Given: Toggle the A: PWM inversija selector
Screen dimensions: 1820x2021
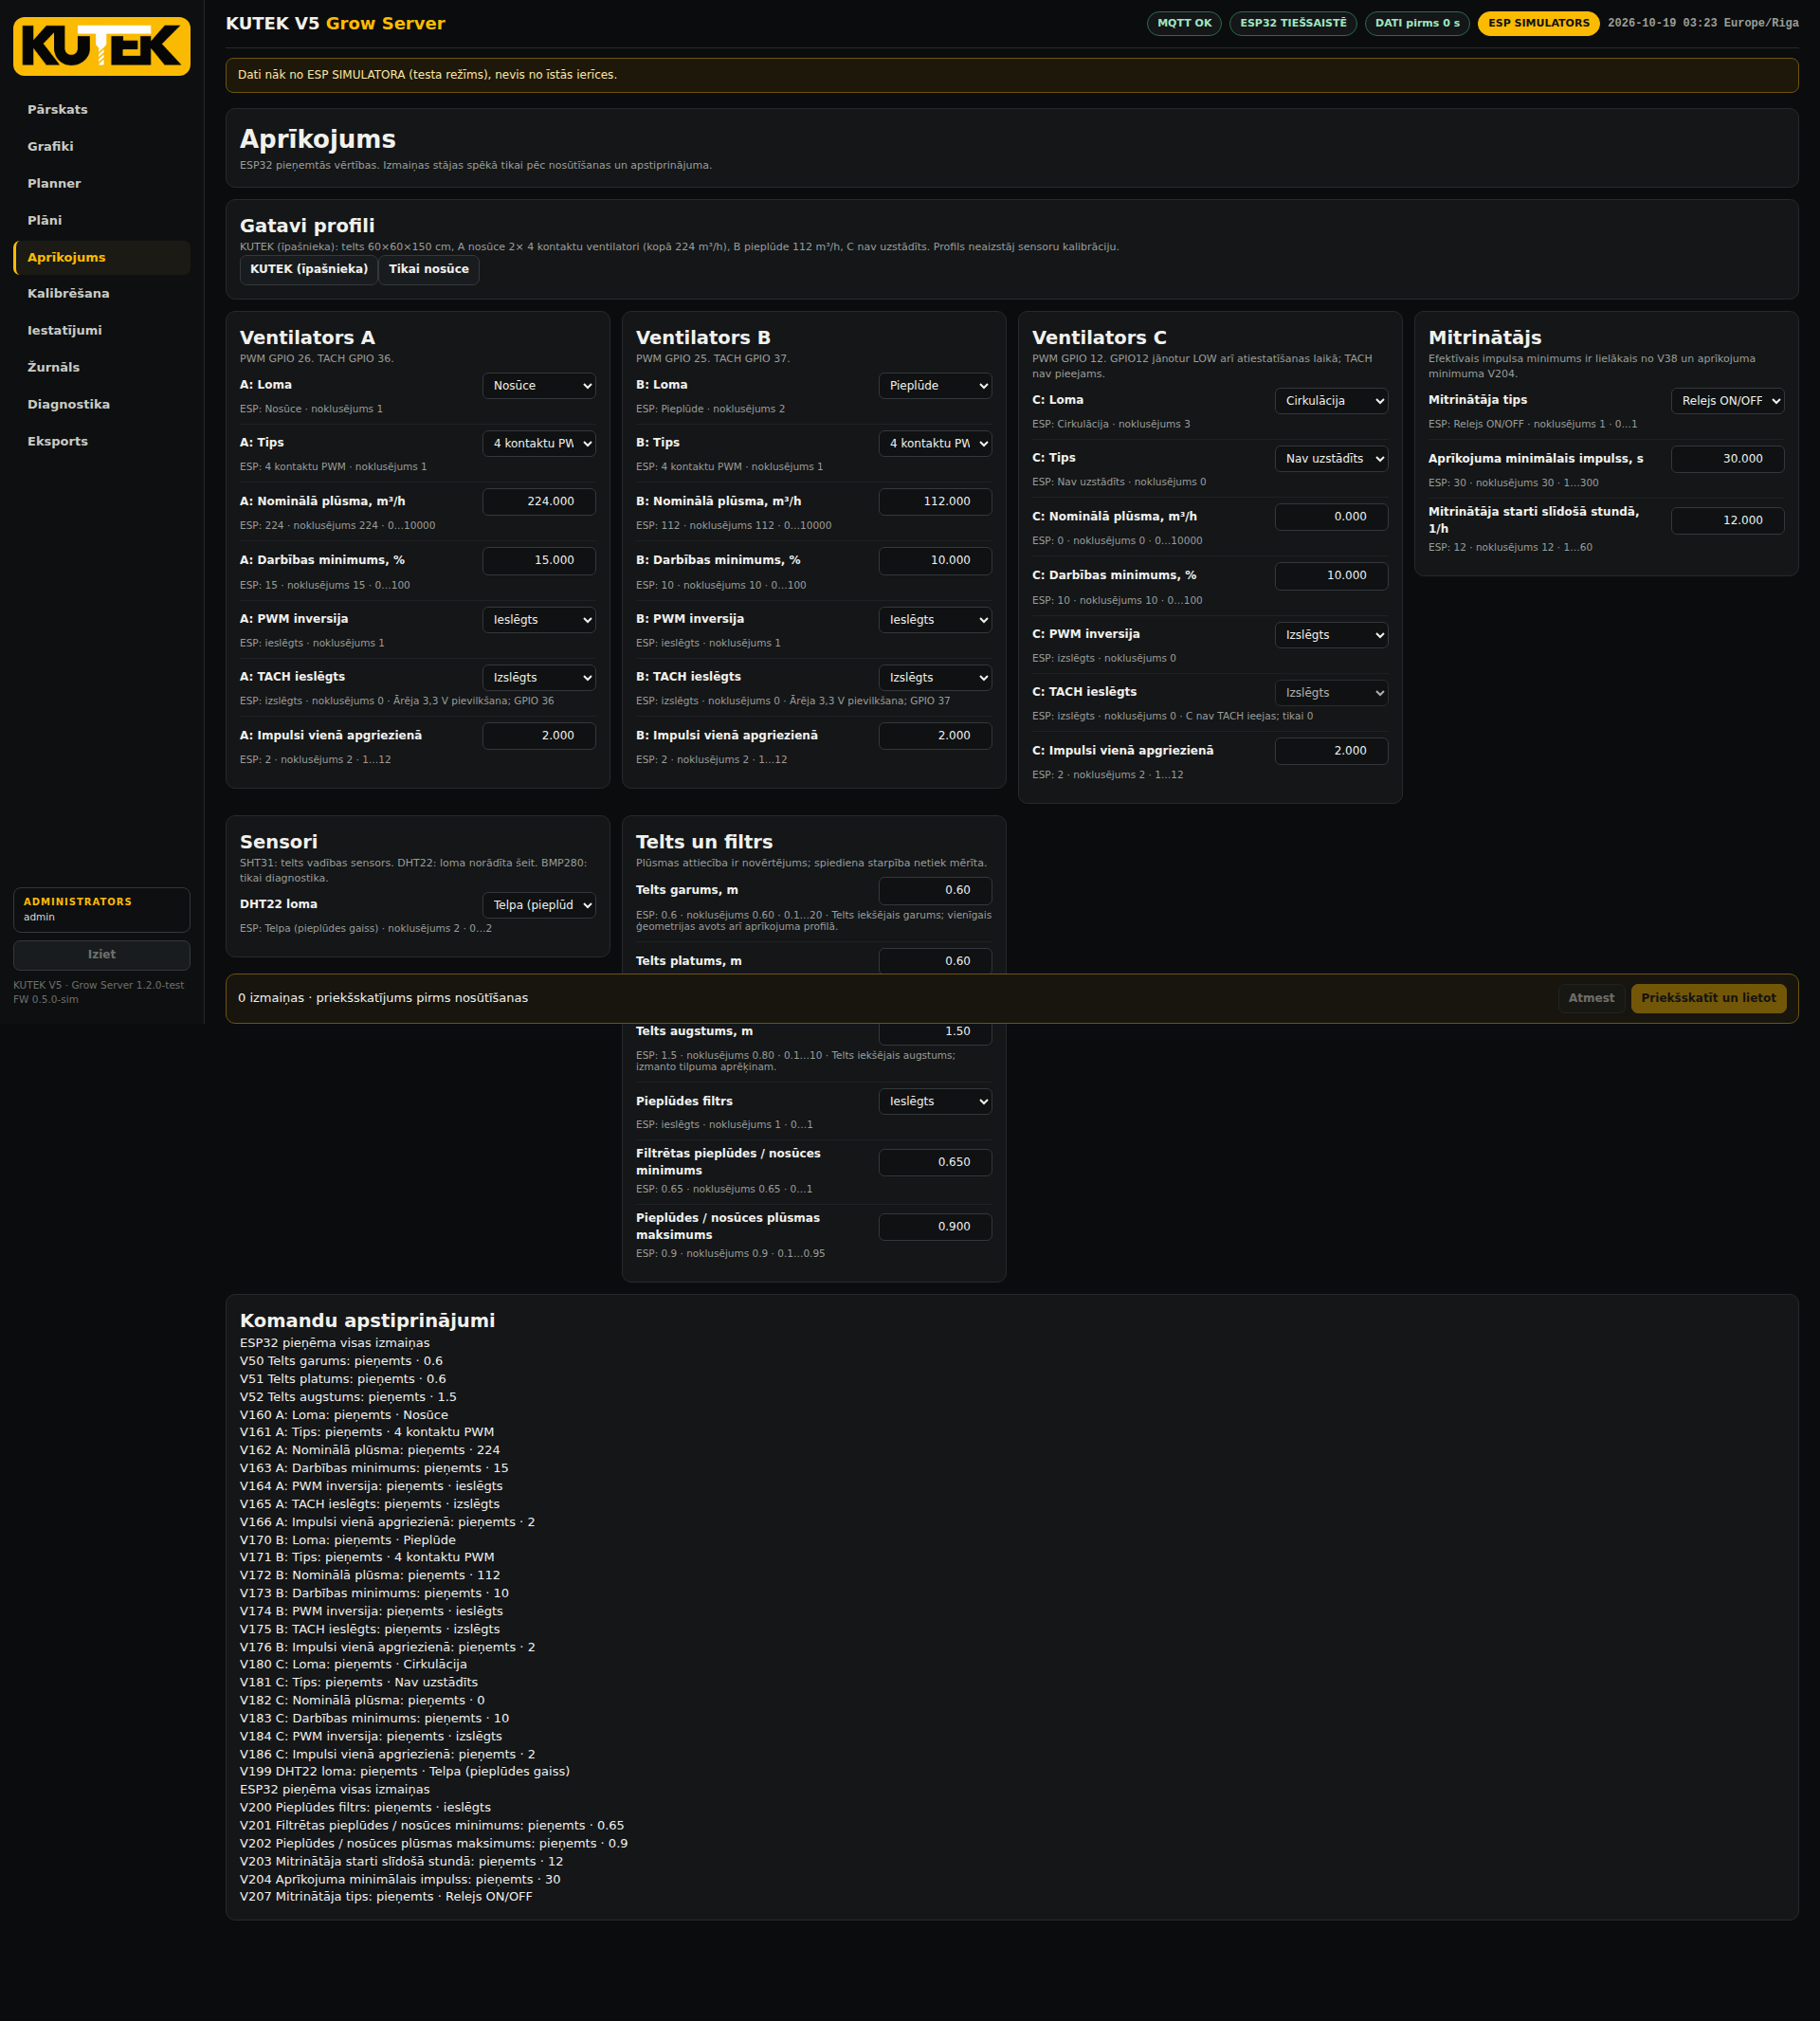Looking at the screenshot, I should tap(538, 620).
